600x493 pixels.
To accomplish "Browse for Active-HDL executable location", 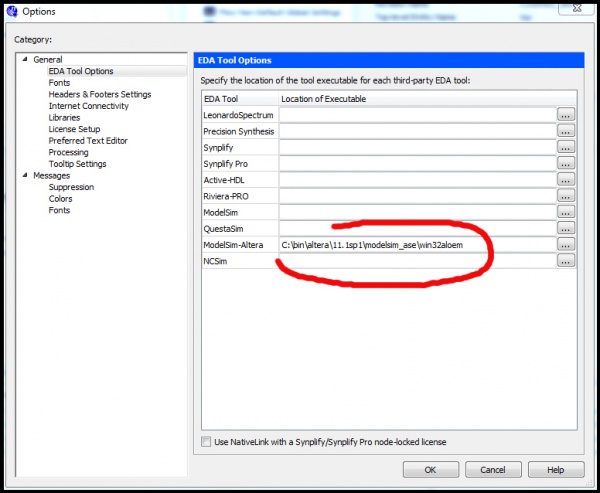I will [566, 180].
